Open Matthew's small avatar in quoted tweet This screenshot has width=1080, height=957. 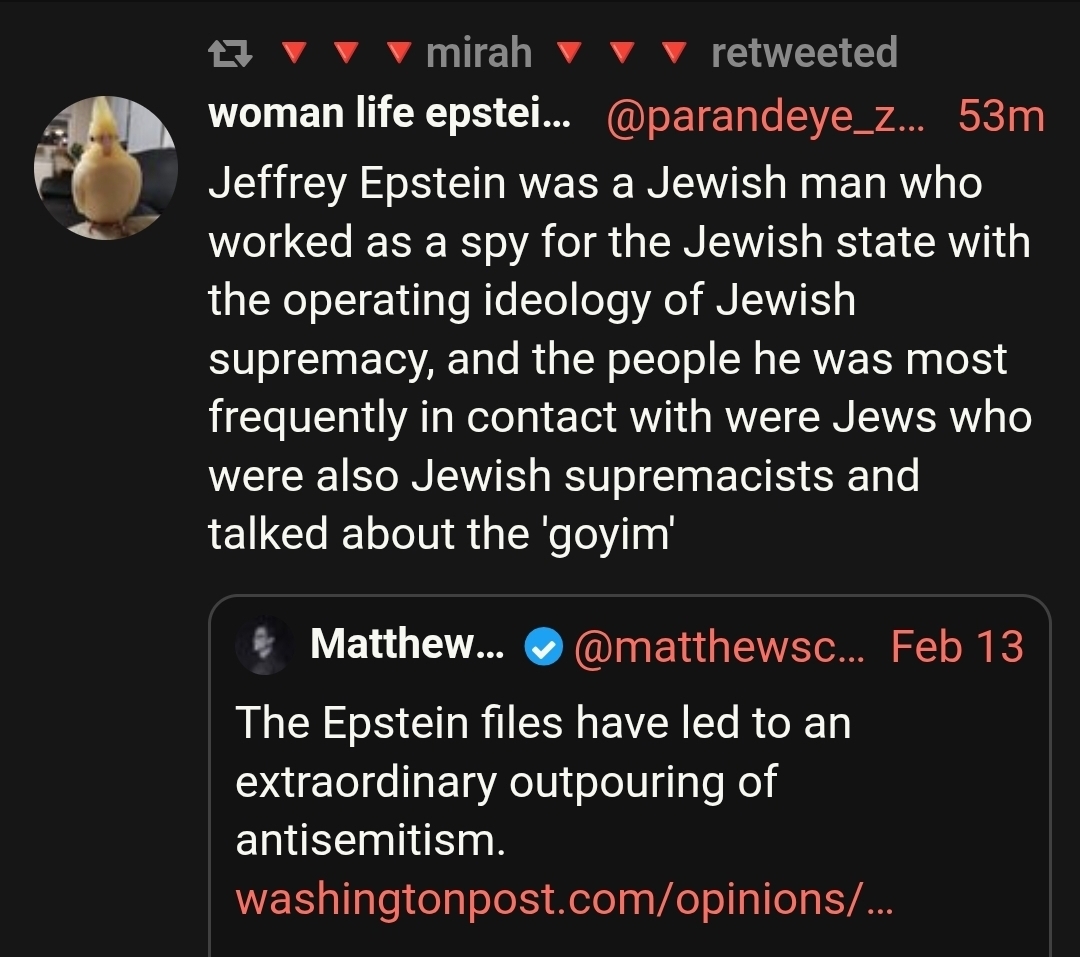[263, 646]
